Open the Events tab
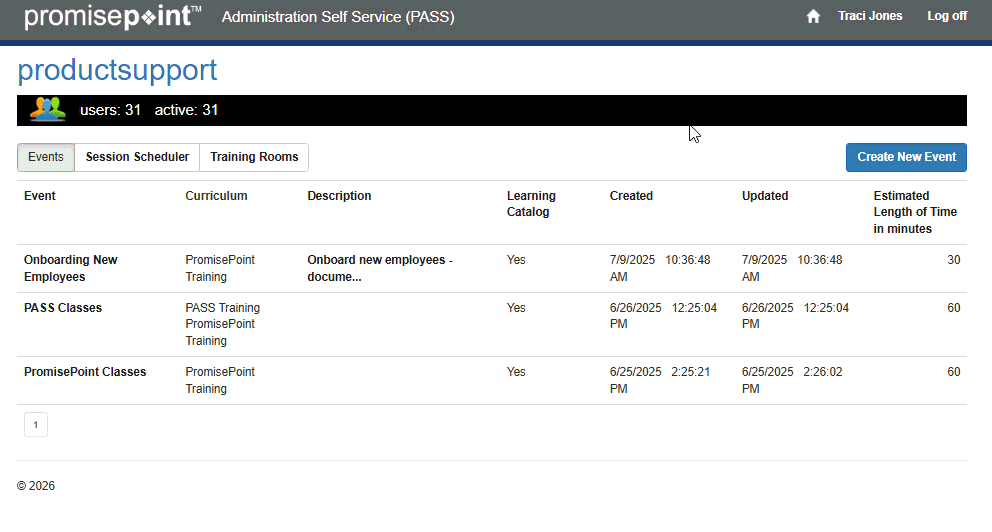This screenshot has height=532, width=992. click(46, 157)
